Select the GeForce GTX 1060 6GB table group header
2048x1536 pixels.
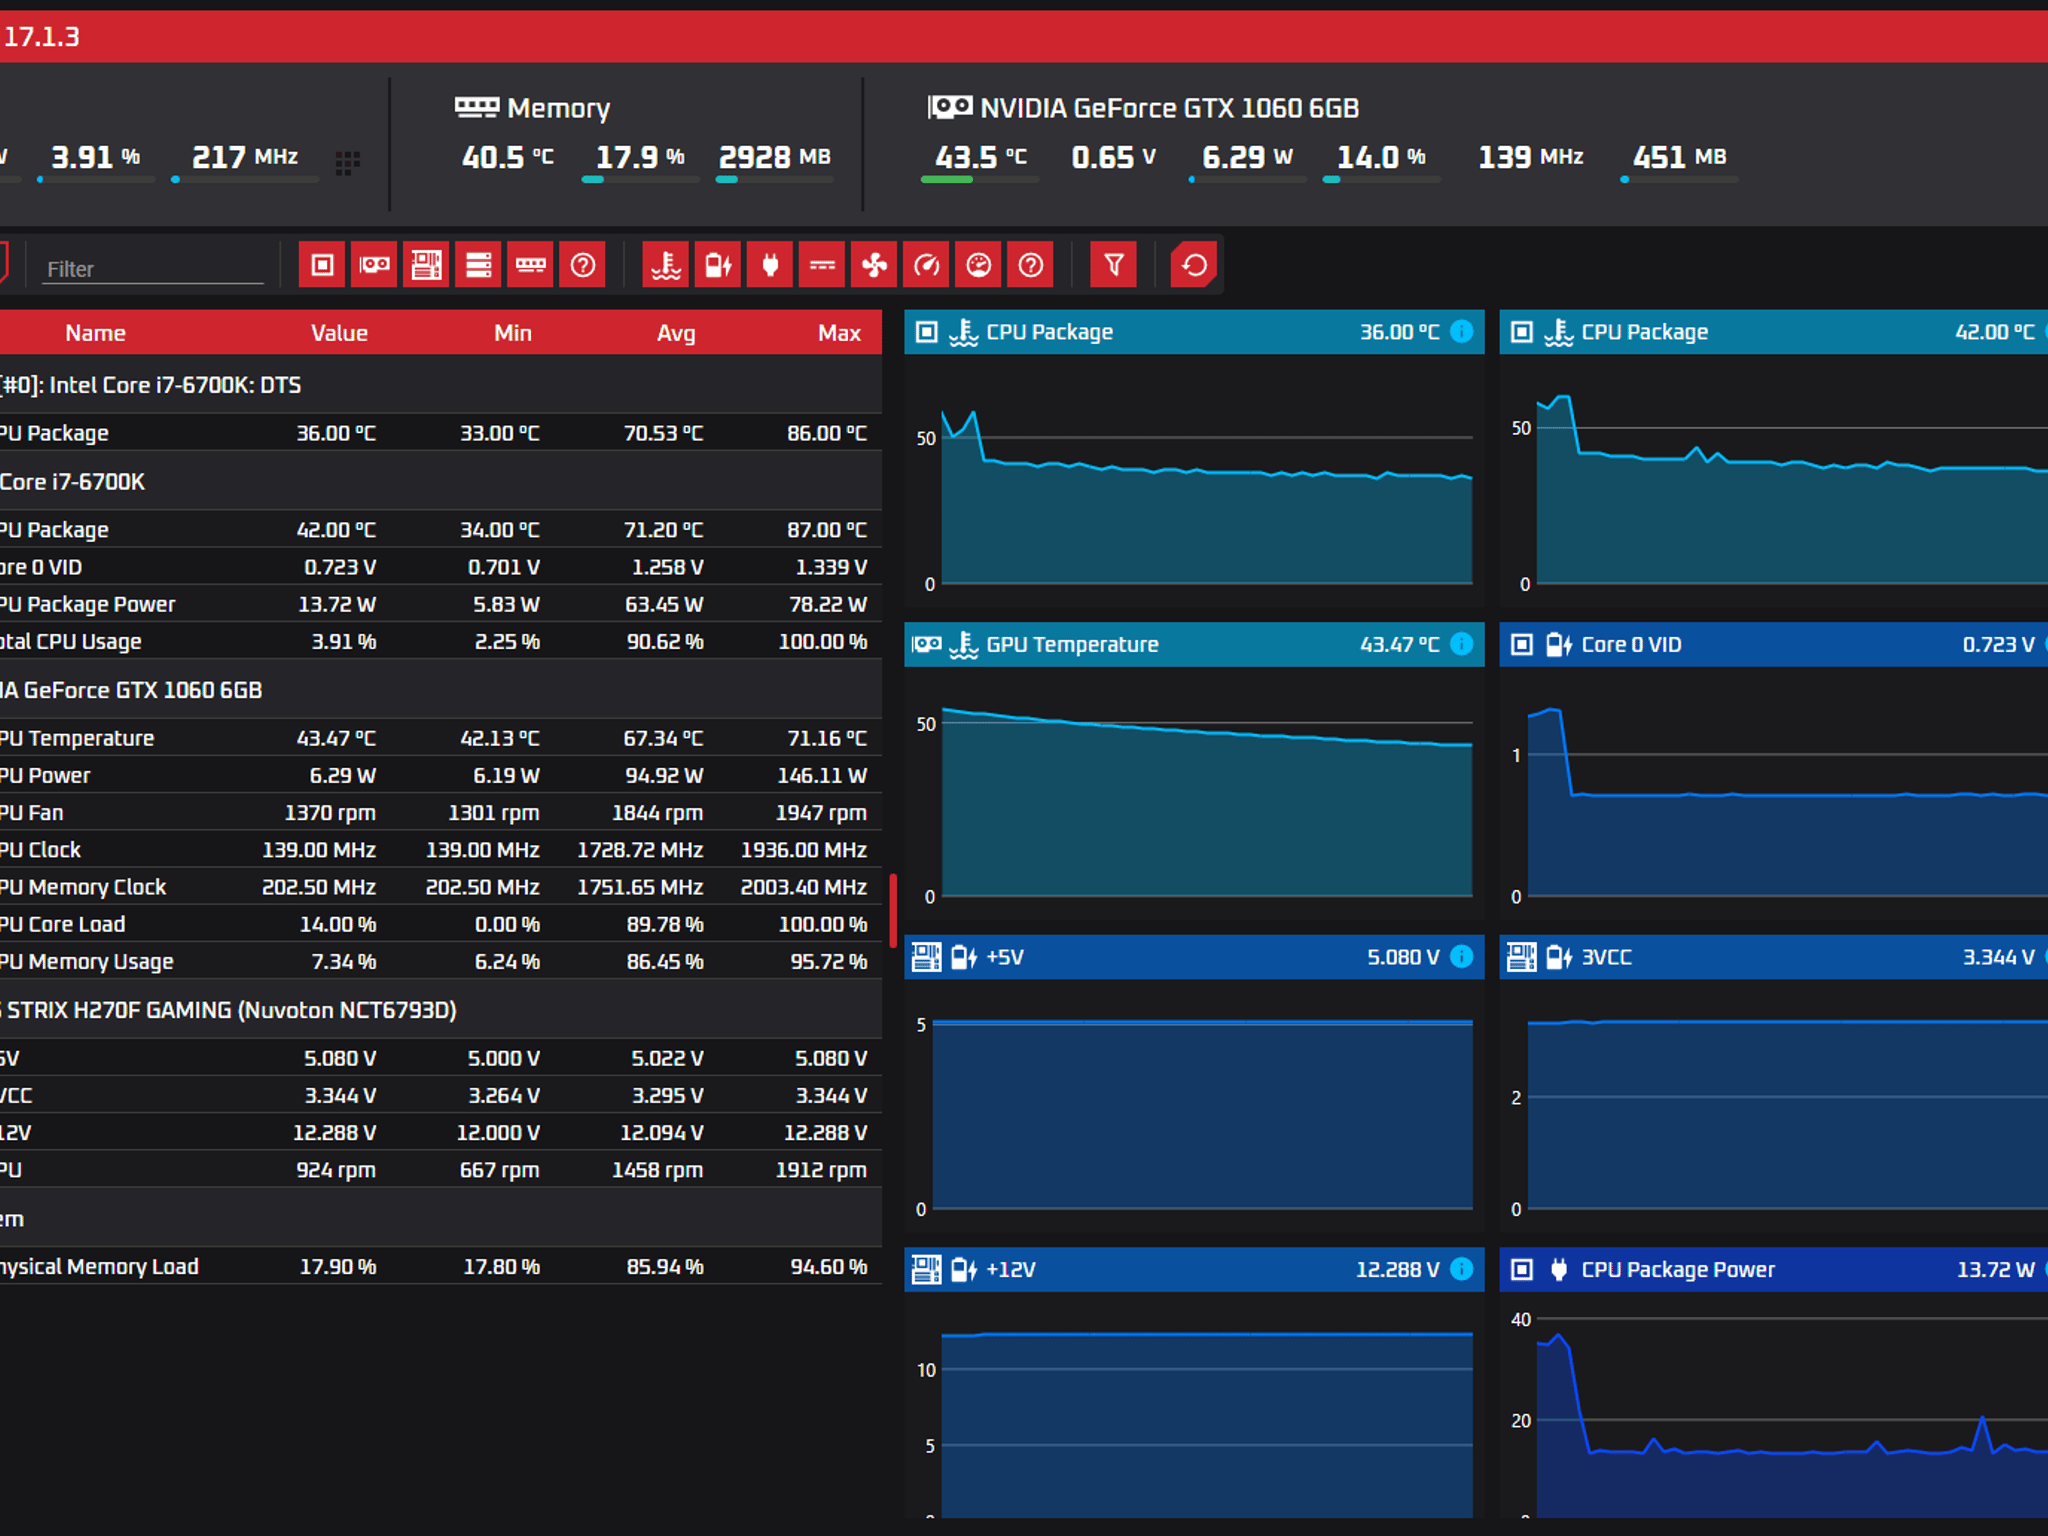click(441, 690)
